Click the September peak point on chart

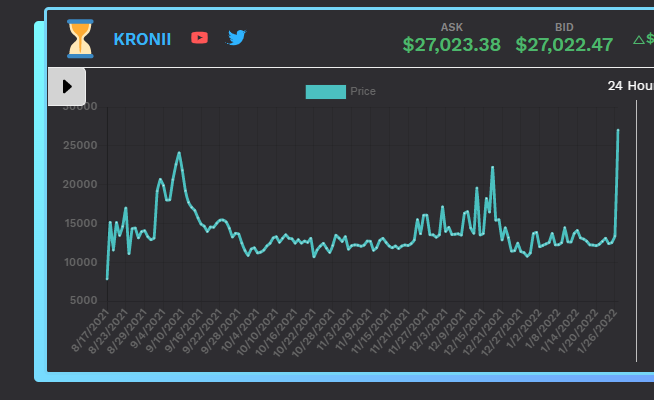click(179, 153)
